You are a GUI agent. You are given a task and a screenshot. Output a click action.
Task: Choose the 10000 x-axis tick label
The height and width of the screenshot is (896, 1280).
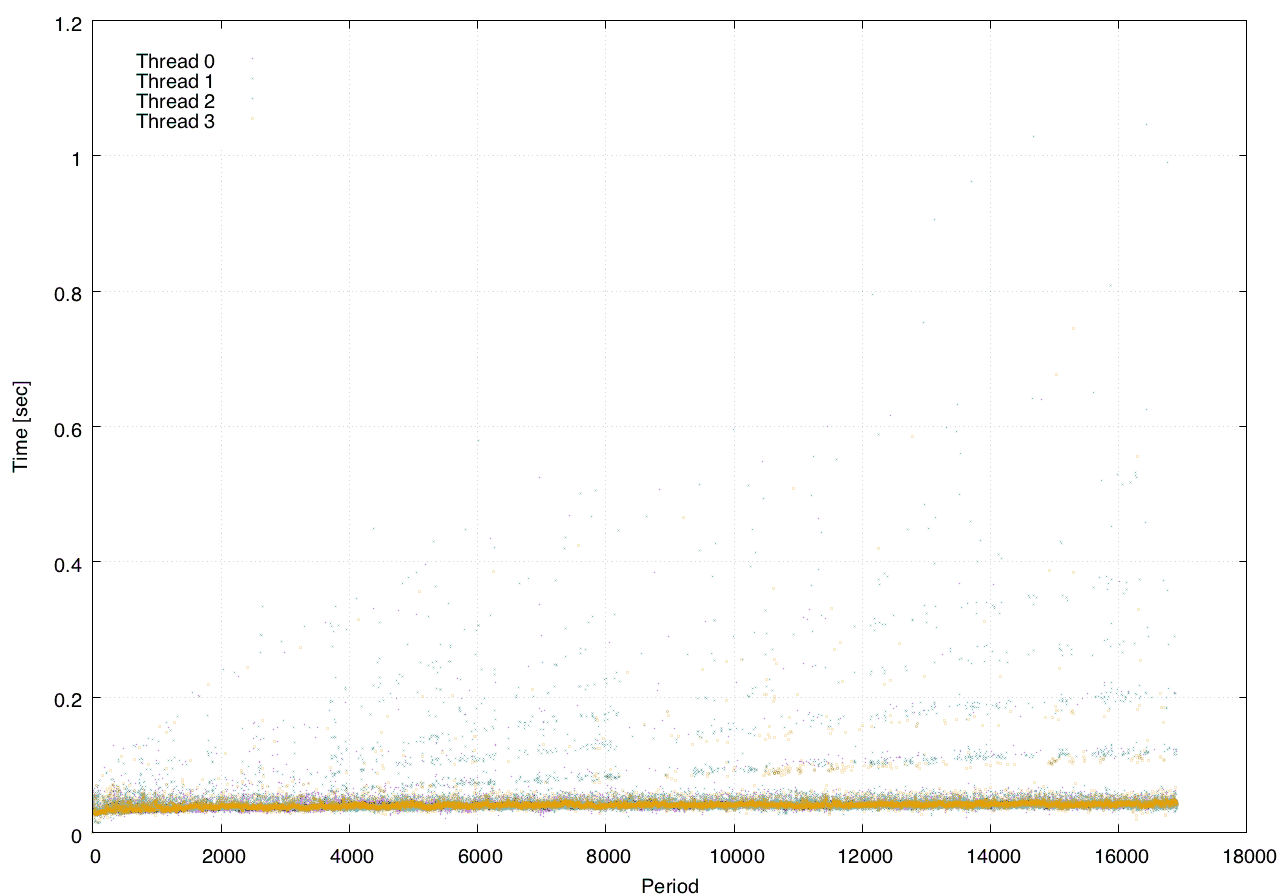pos(734,855)
